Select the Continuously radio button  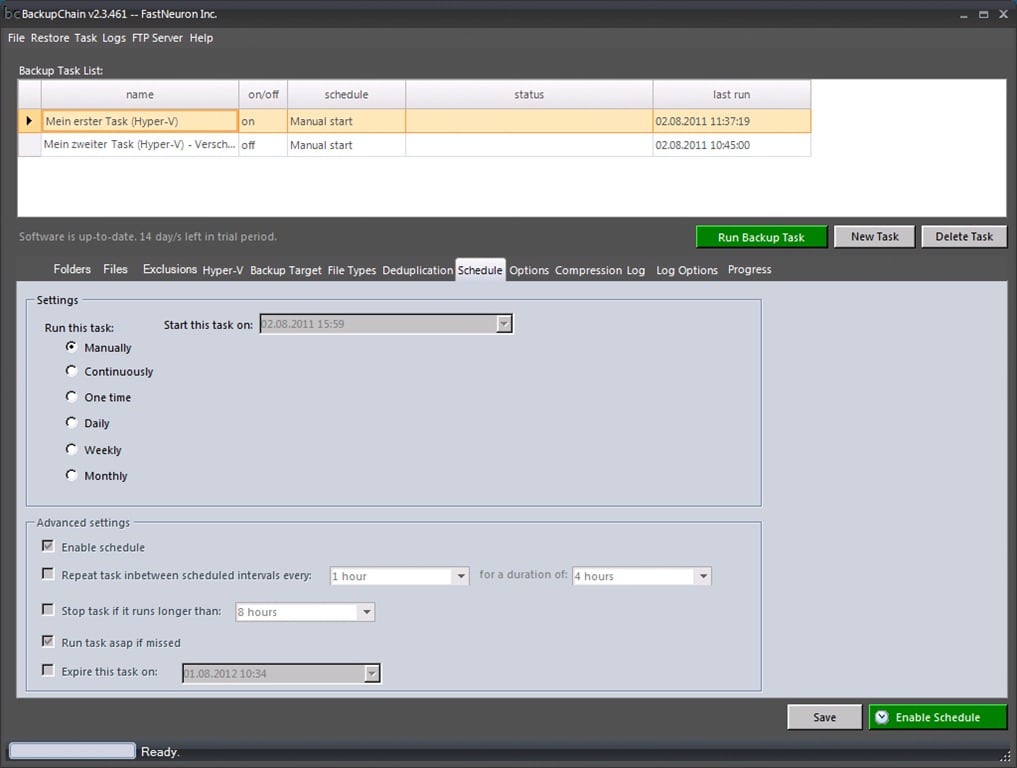71,371
